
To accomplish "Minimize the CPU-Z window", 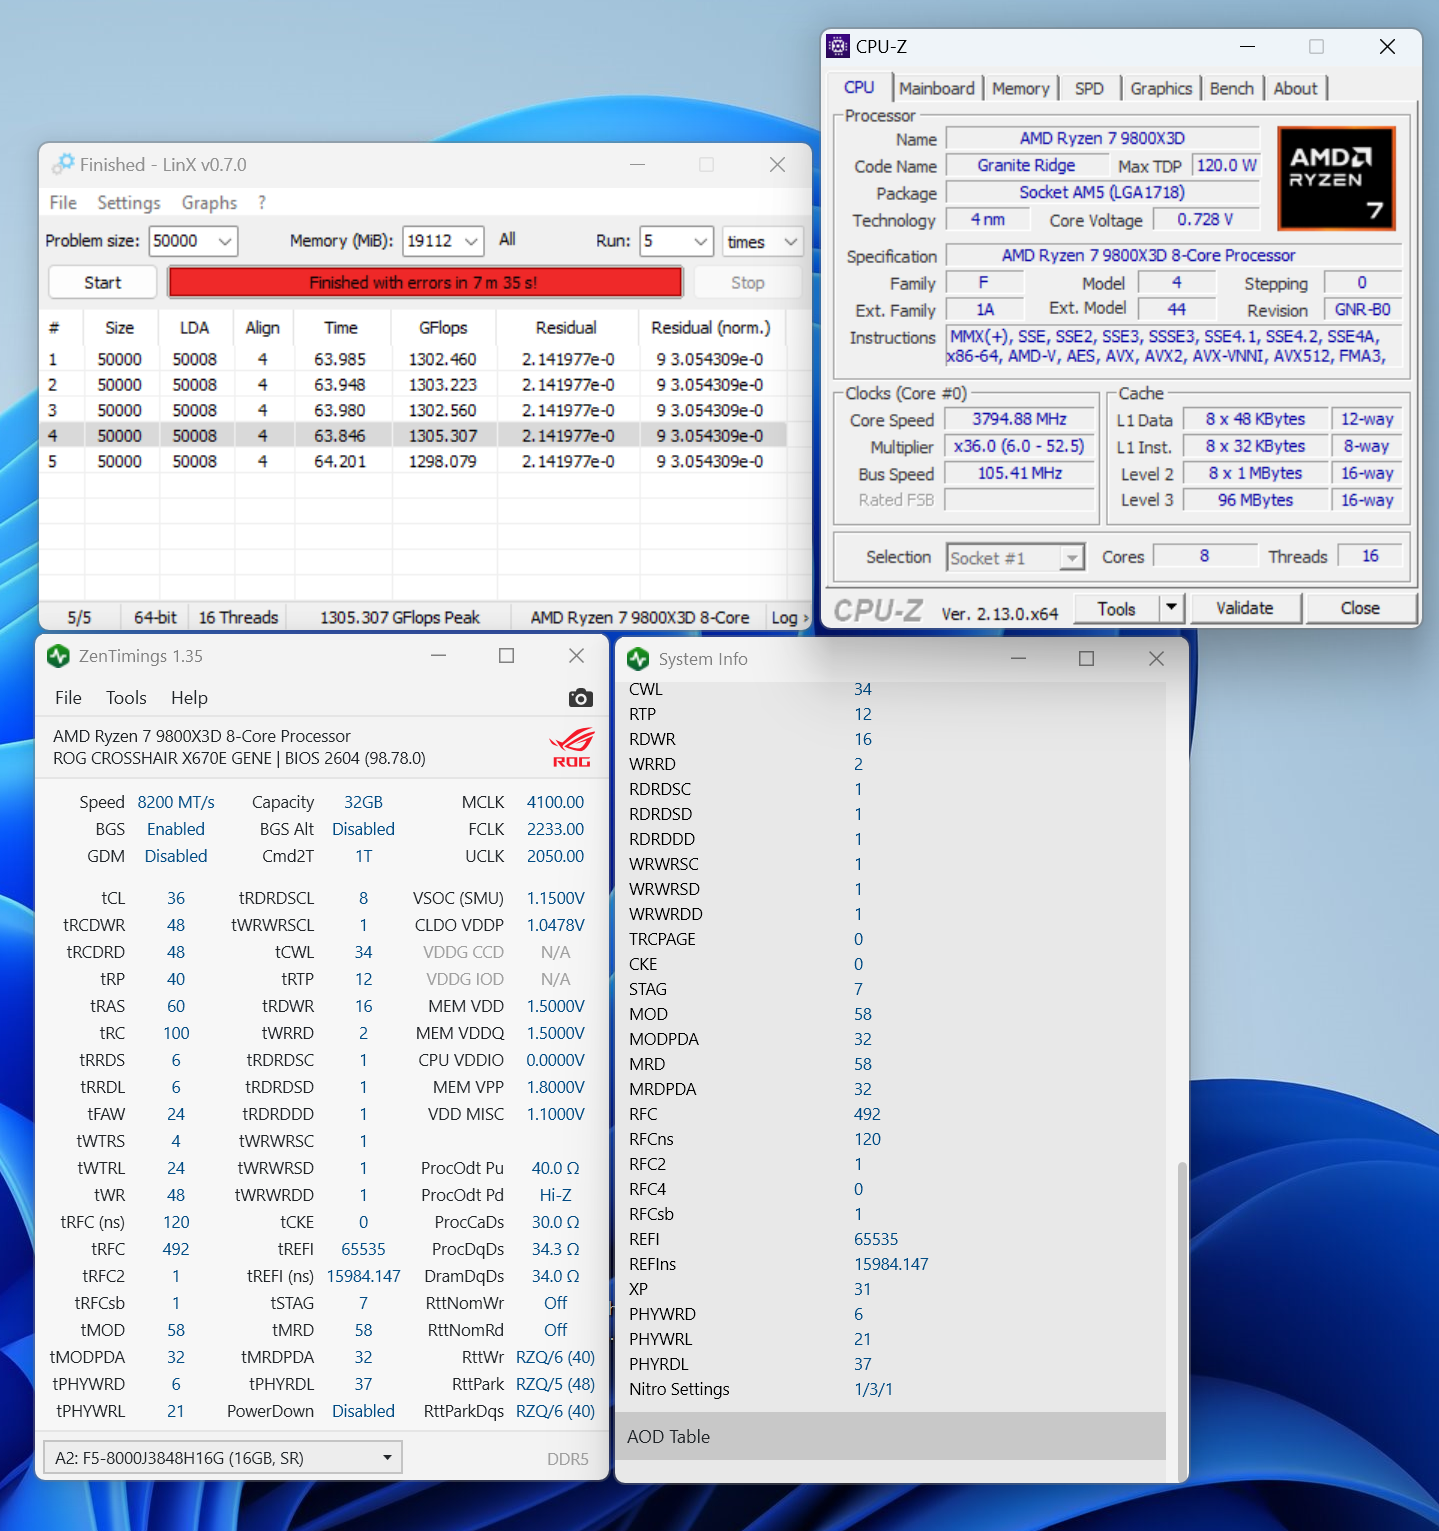I will tap(1247, 46).
